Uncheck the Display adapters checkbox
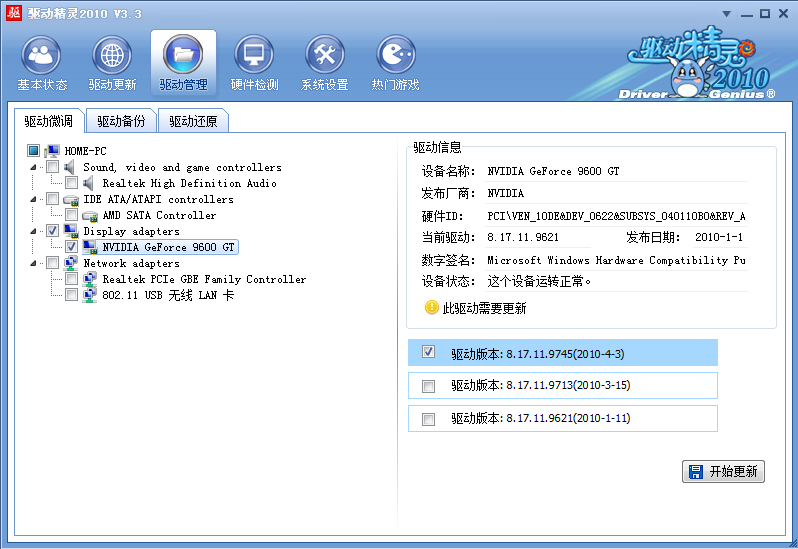Viewport: 798px width, 549px height. click(52, 231)
